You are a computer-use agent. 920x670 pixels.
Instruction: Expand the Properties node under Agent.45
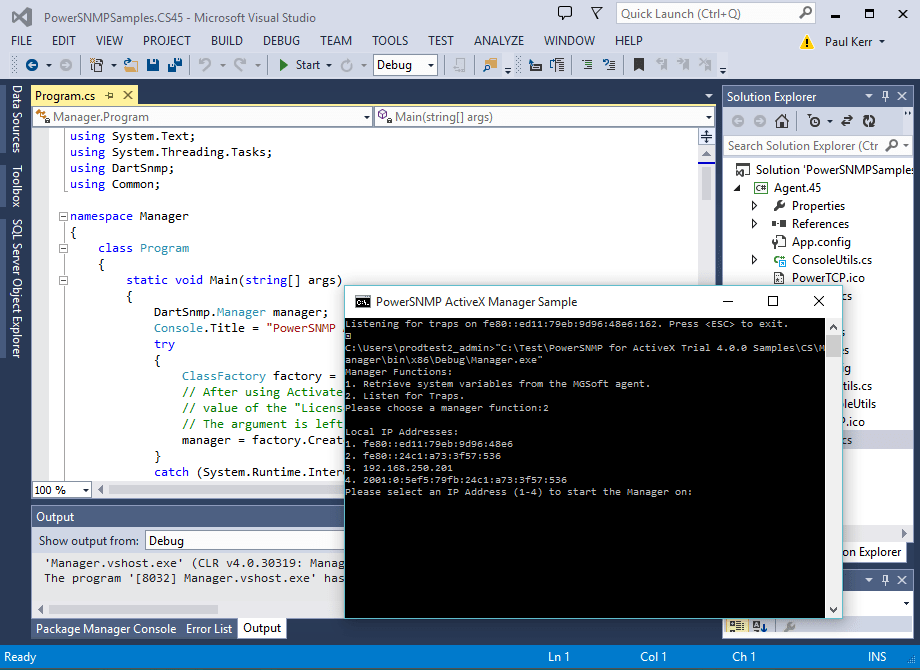click(x=755, y=206)
